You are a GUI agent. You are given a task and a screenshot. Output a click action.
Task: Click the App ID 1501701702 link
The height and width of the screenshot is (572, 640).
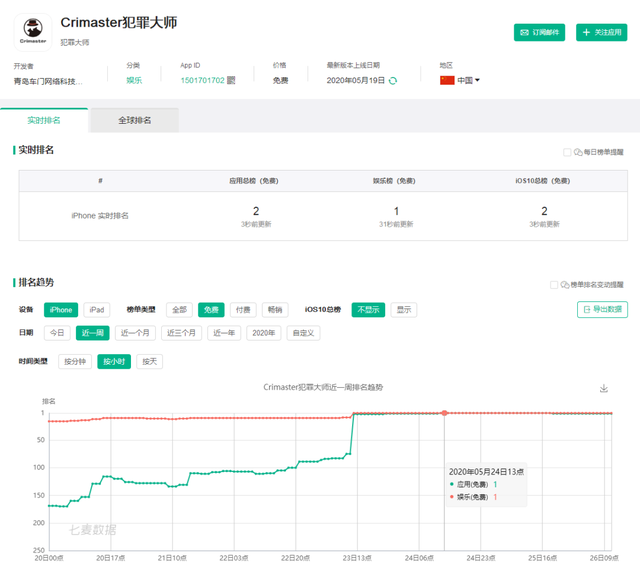[202, 80]
